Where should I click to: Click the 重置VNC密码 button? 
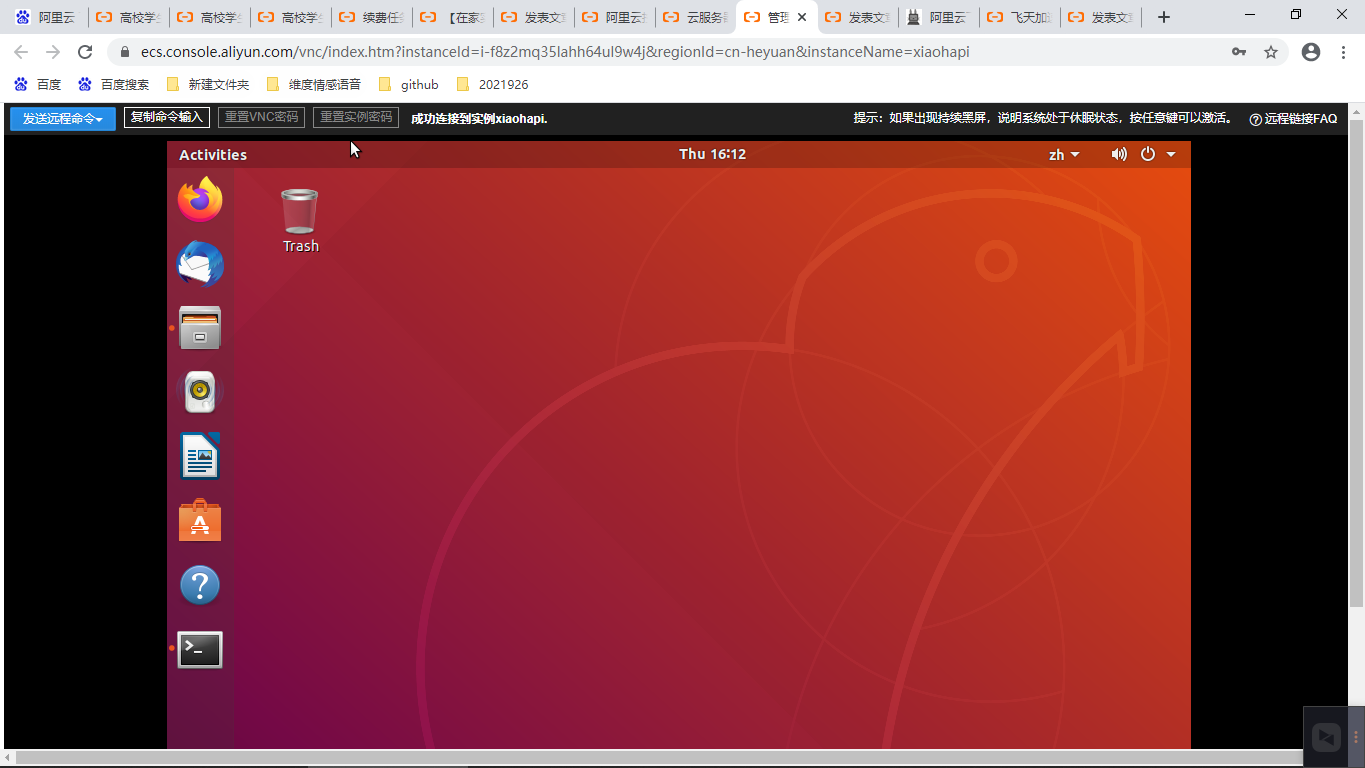[261, 117]
